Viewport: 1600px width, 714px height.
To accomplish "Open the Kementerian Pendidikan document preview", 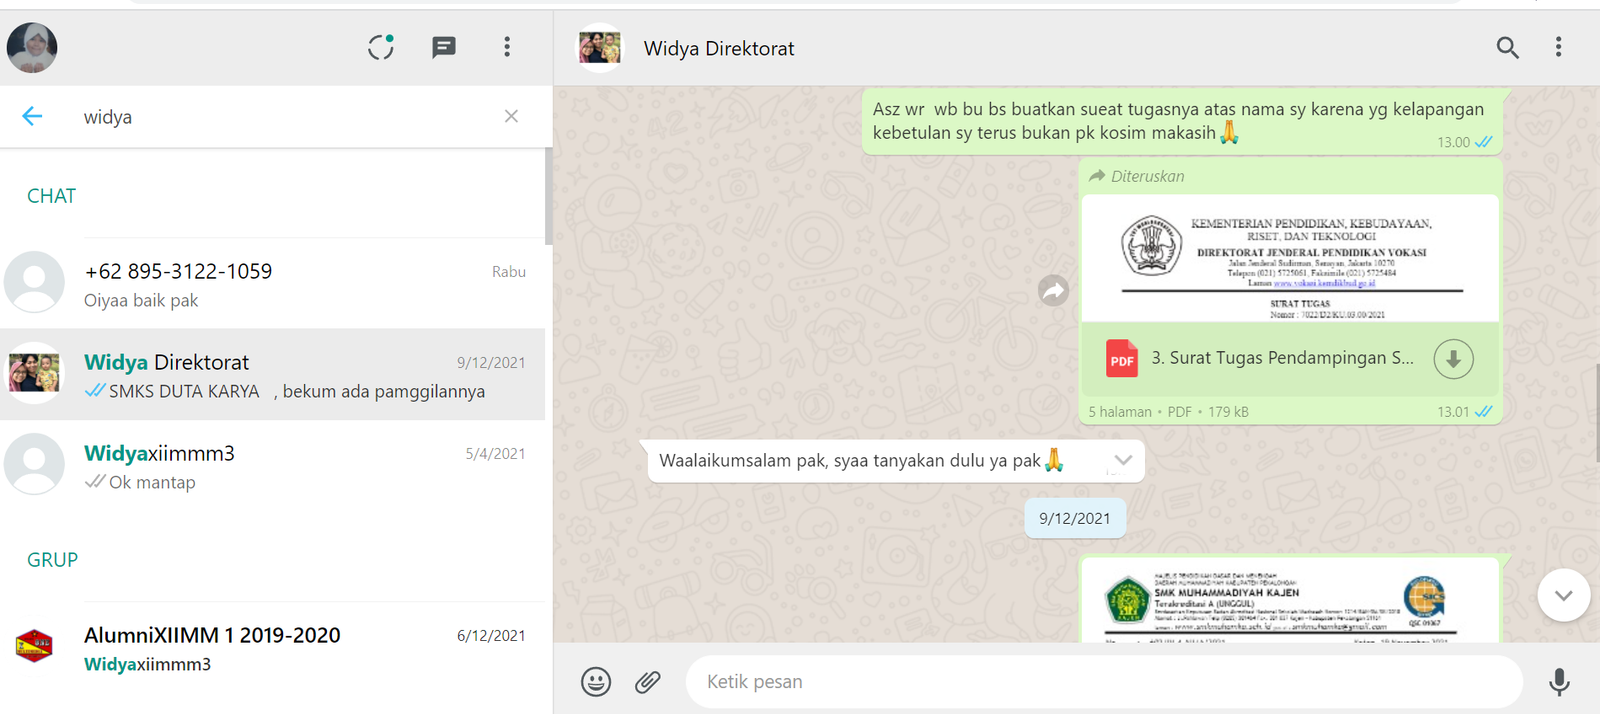I will [x=1290, y=258].
